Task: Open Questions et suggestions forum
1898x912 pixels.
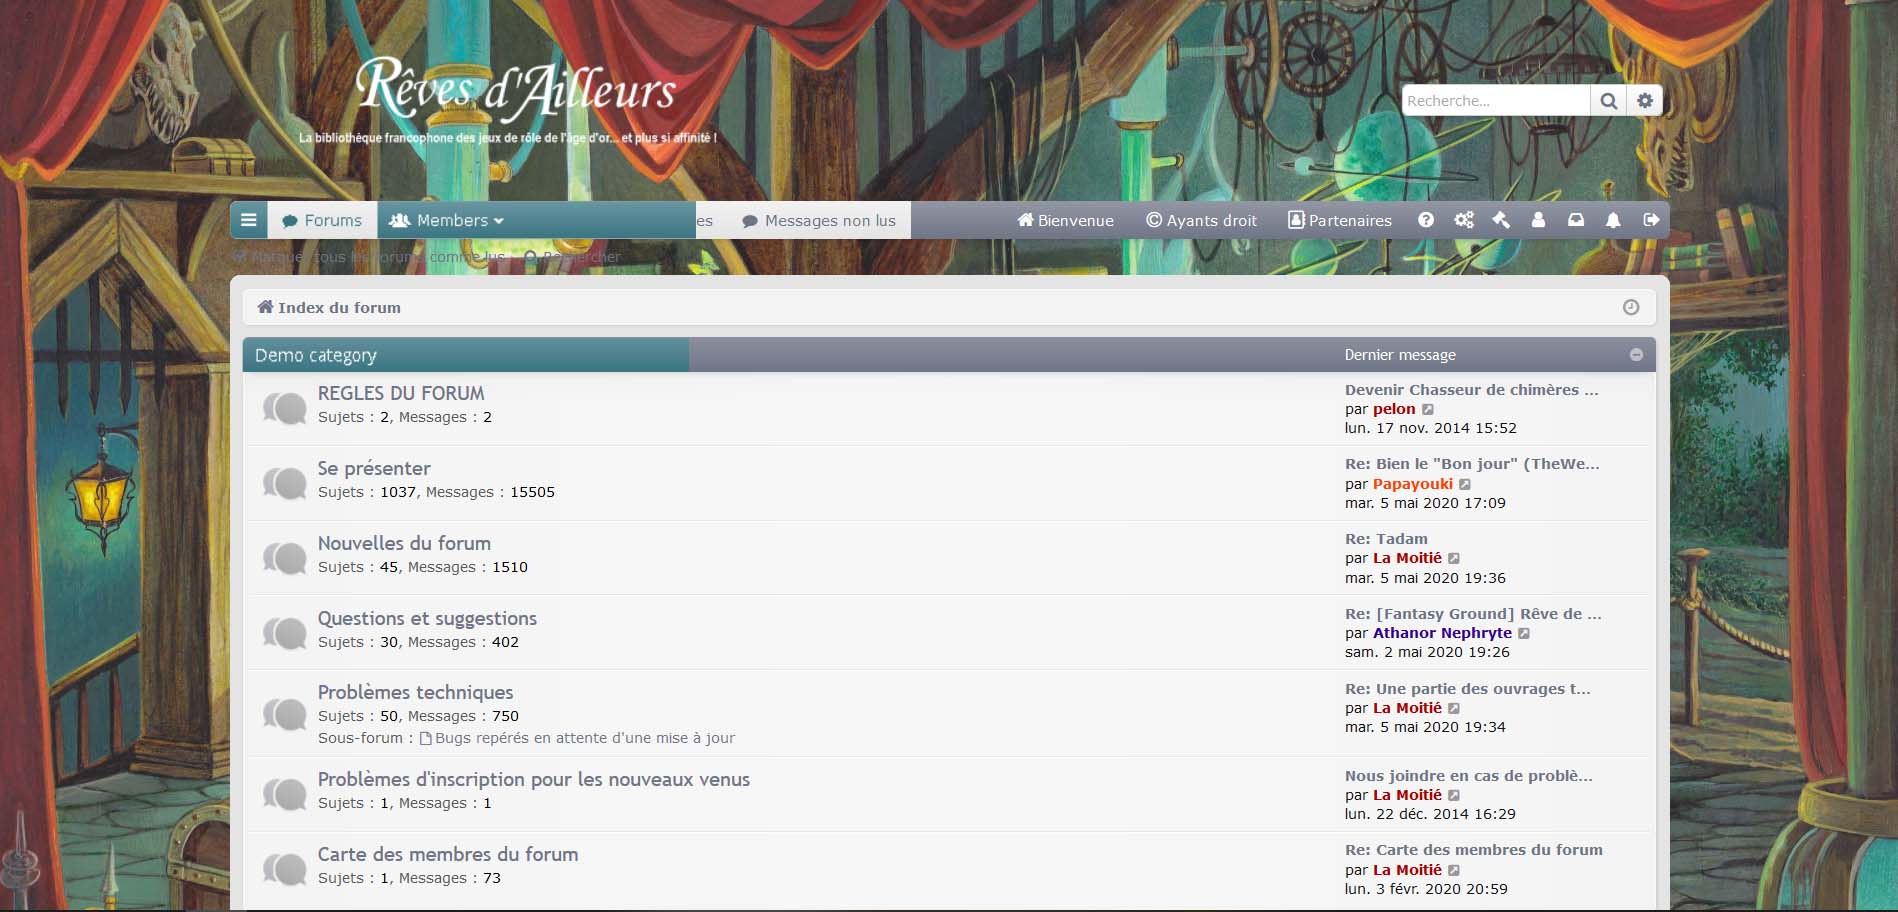Action: 427,618
